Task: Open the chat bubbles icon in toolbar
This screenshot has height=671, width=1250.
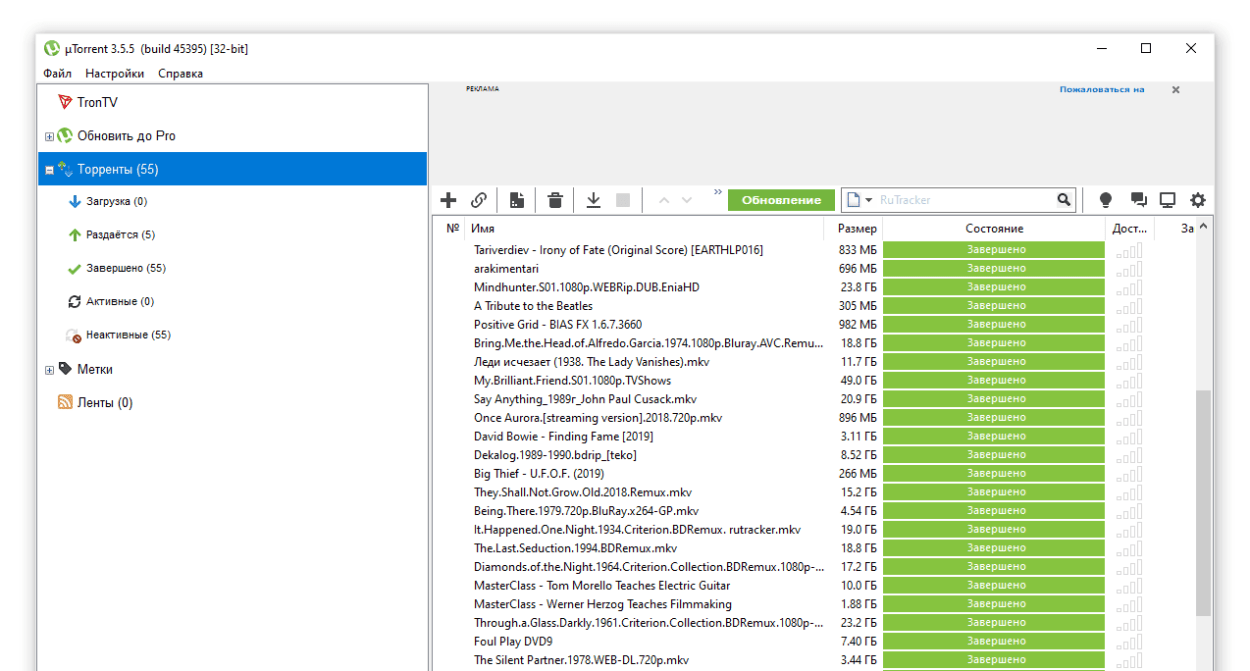Action: click(1138, 200)
